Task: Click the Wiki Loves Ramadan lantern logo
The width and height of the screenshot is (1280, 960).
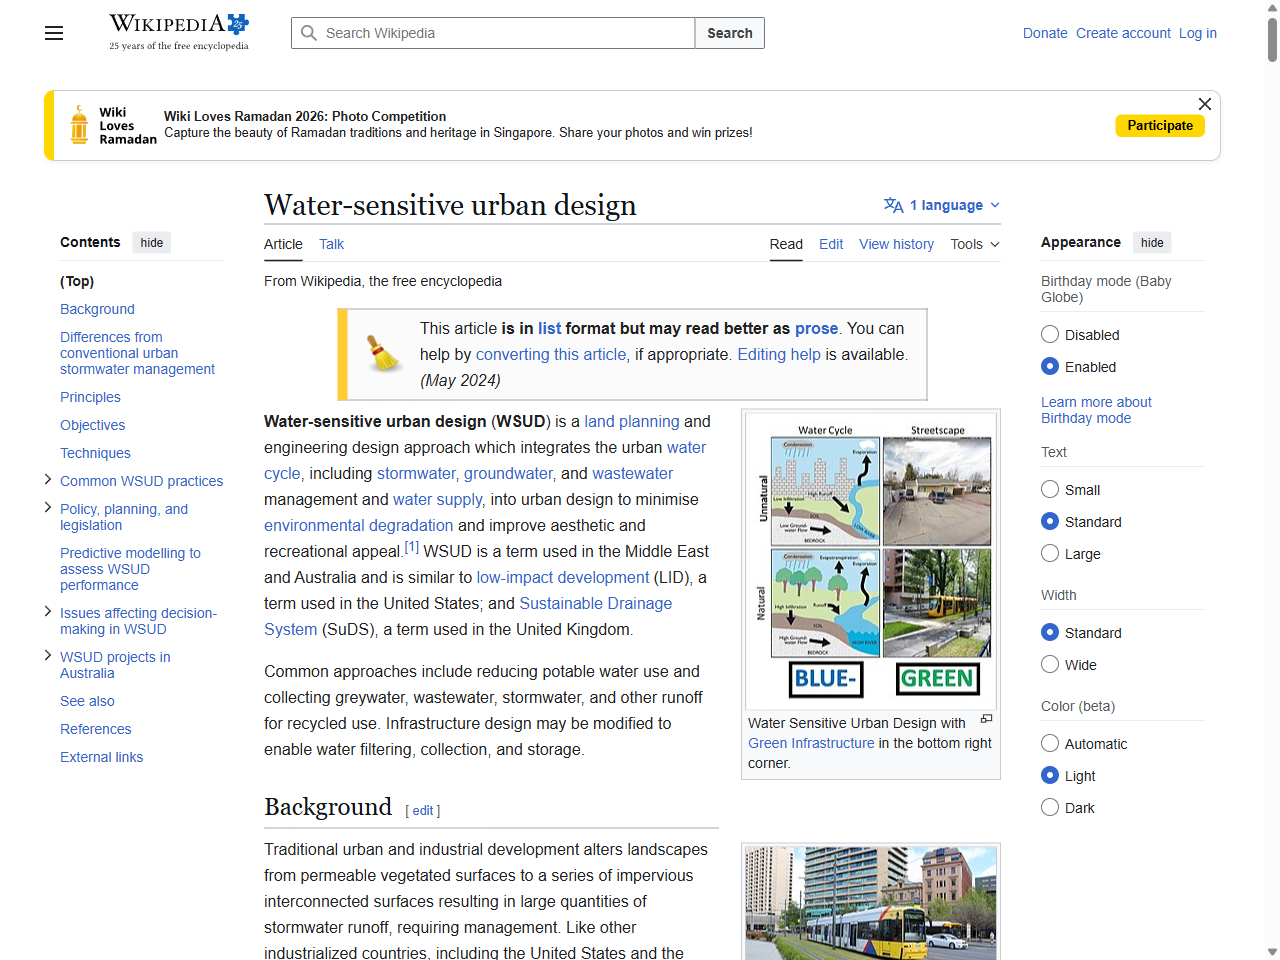Action: 79,124
